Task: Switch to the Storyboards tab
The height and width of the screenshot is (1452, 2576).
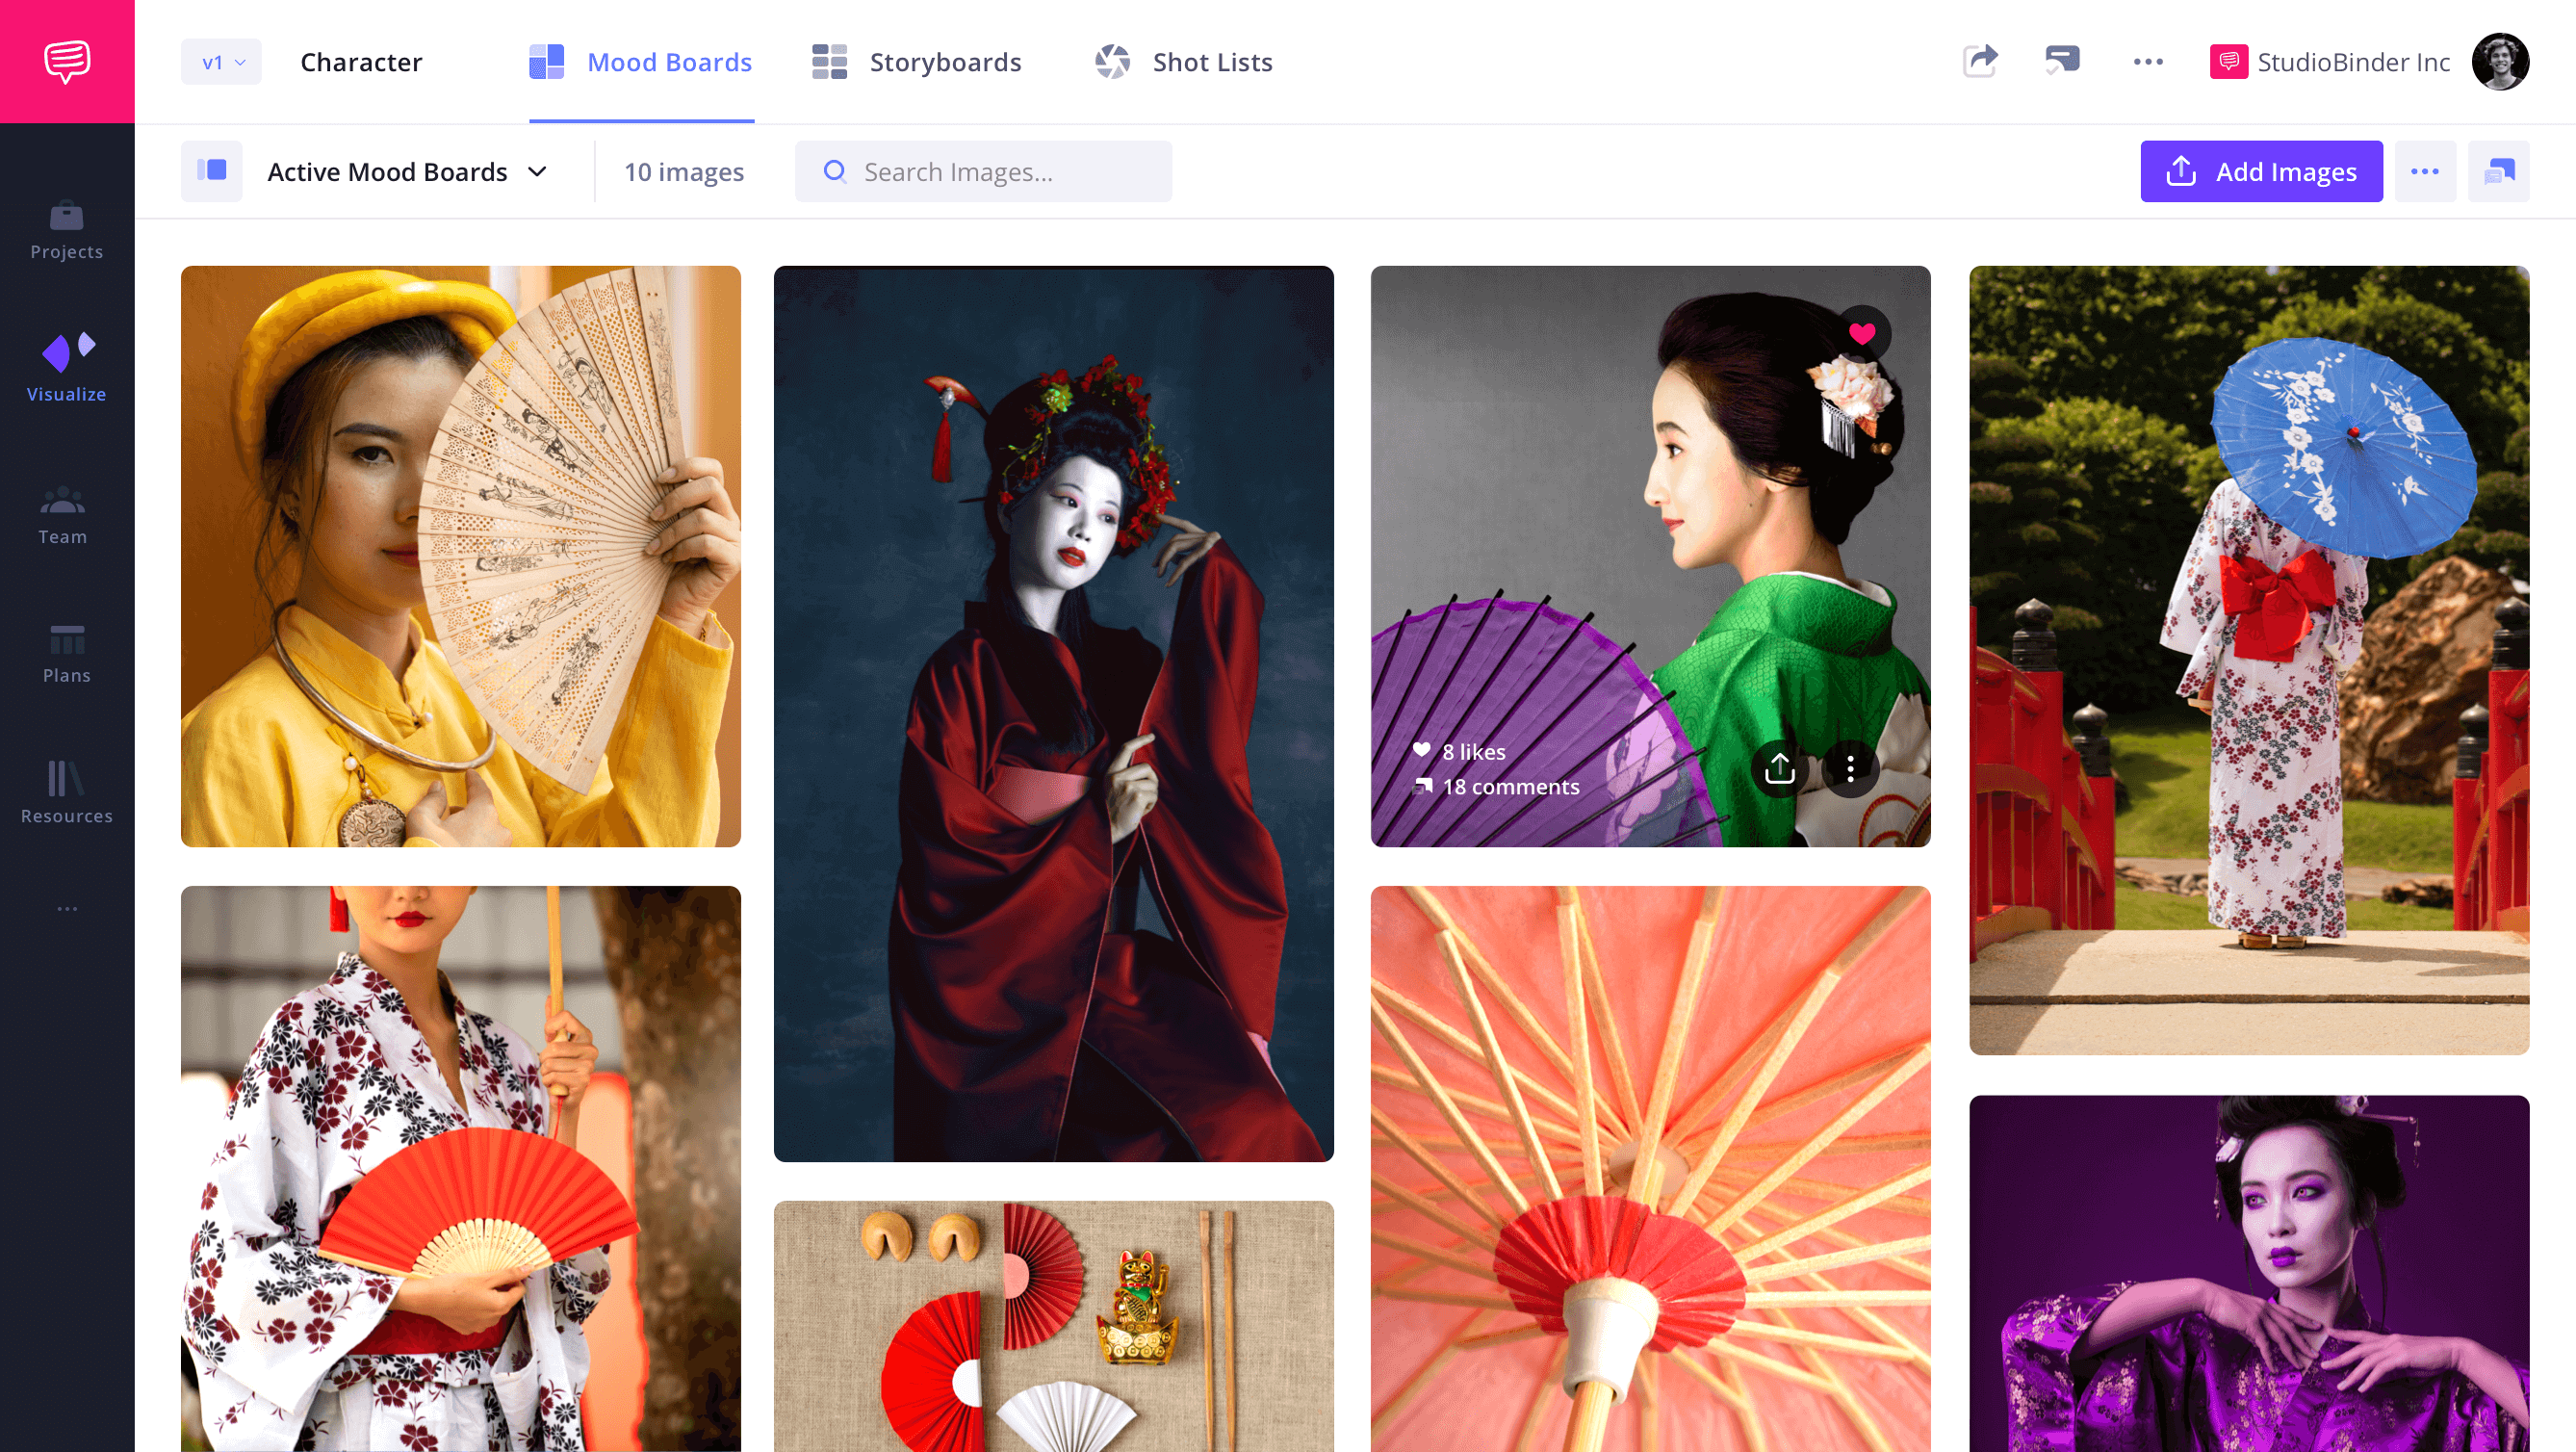Action: (x=916, y=62)
